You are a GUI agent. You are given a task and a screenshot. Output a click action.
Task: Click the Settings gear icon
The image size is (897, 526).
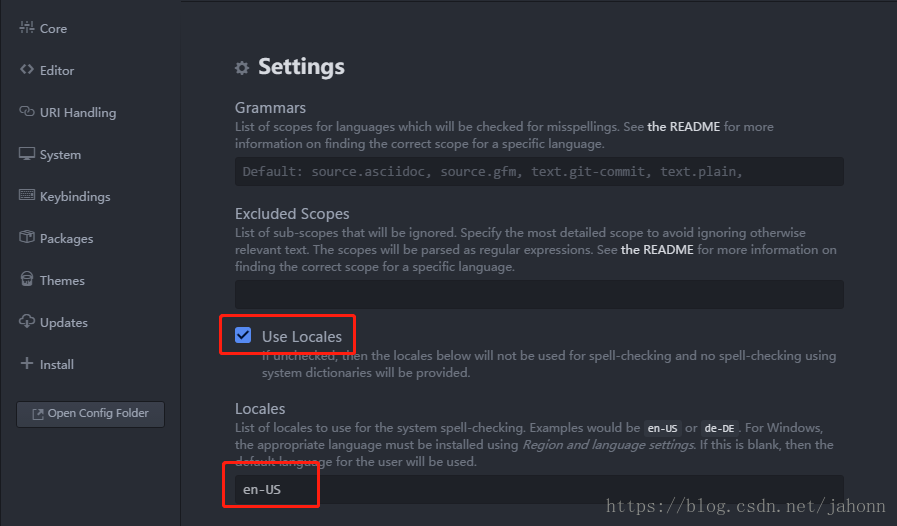coord(242,68)
